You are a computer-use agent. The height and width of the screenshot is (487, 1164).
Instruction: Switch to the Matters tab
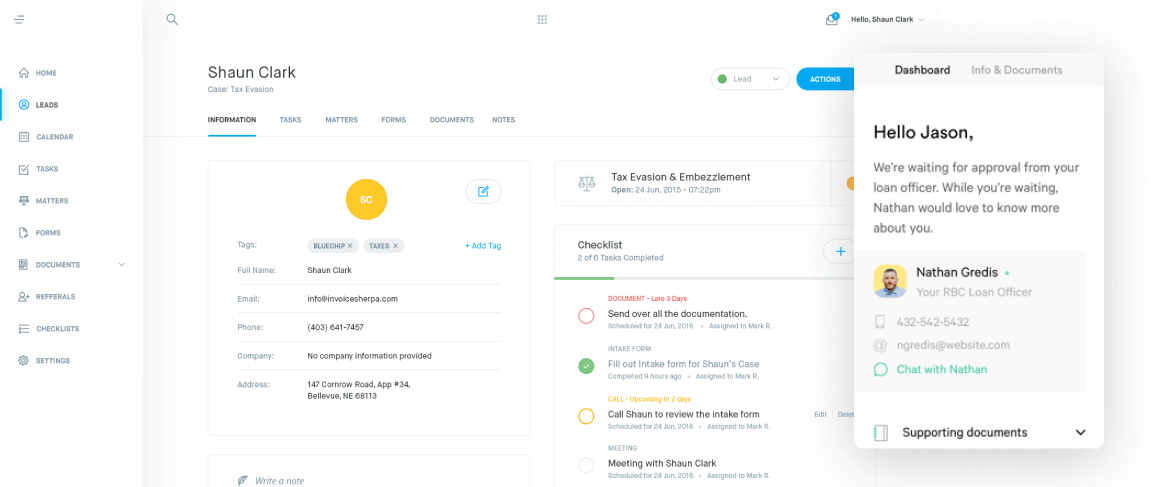(x=341, y=120)
